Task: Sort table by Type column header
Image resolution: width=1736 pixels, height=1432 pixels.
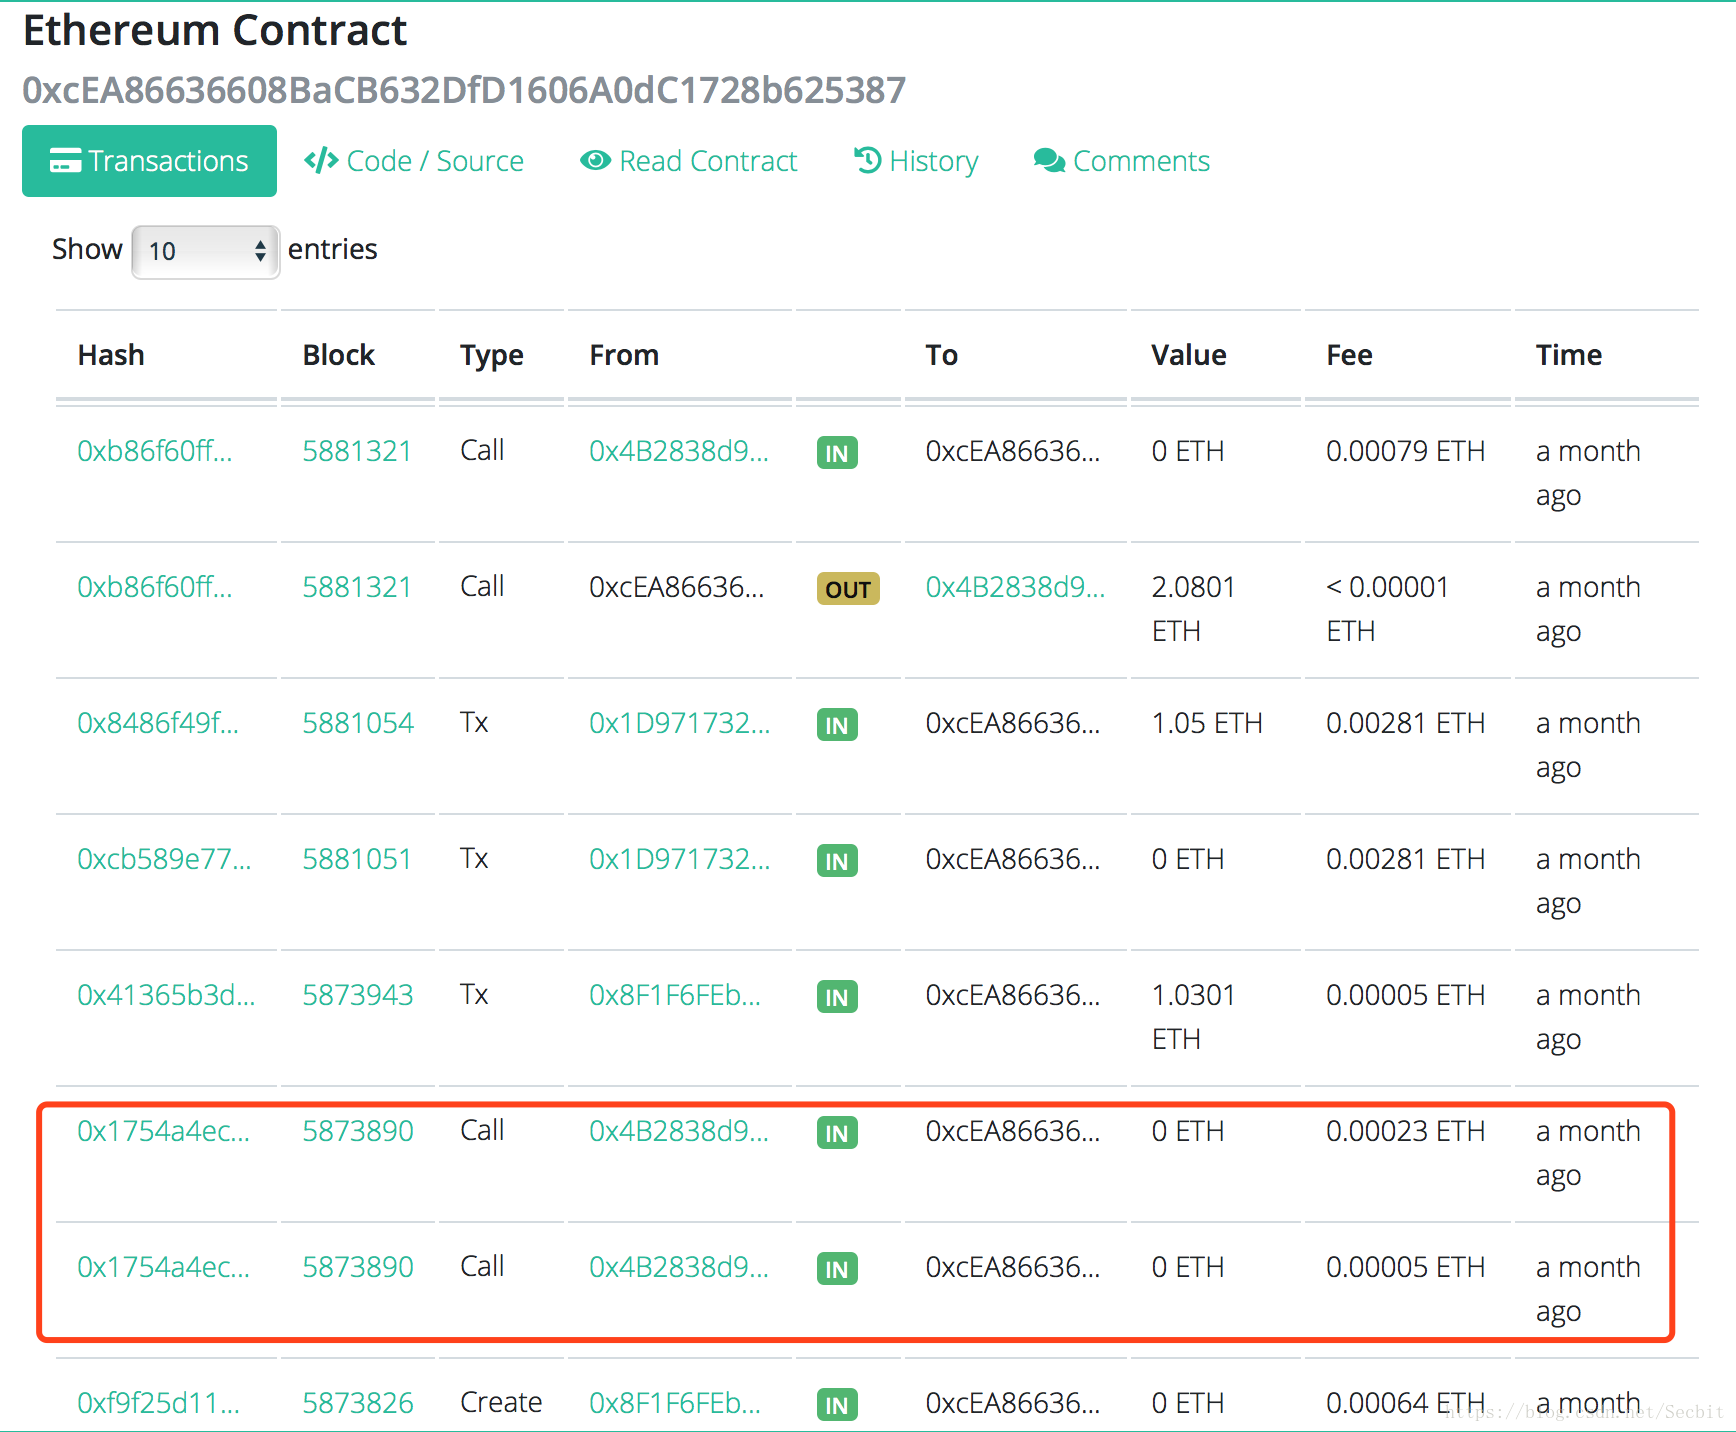Action: pos(491,355)
